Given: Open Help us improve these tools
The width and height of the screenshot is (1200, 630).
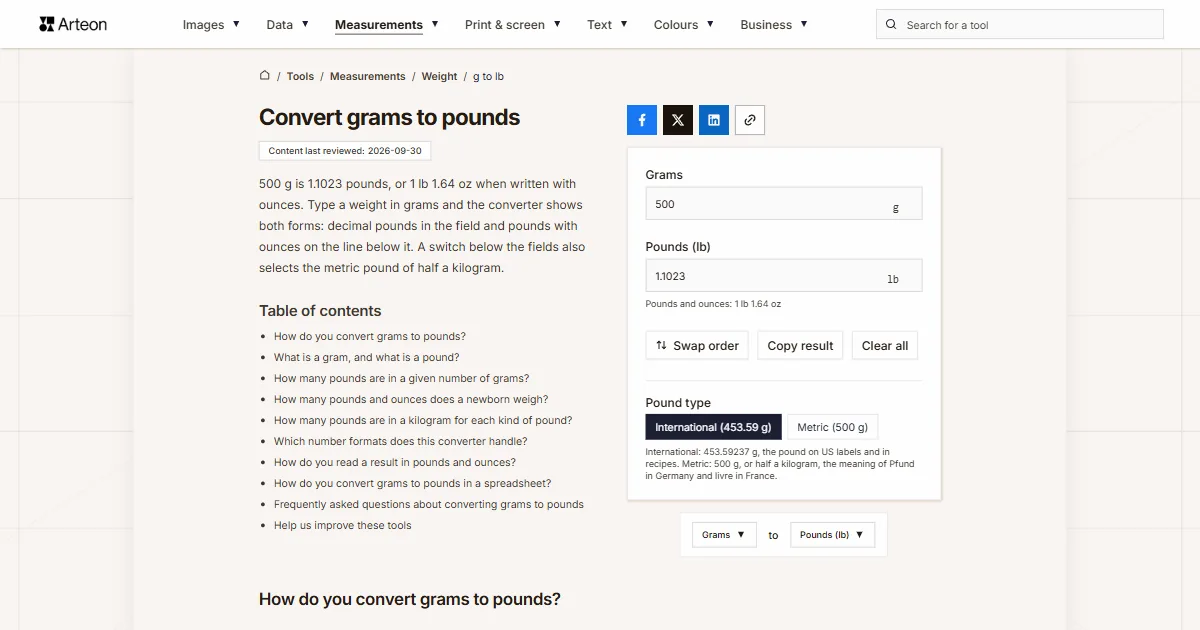Looking at the screenshot, I should 343,525.
